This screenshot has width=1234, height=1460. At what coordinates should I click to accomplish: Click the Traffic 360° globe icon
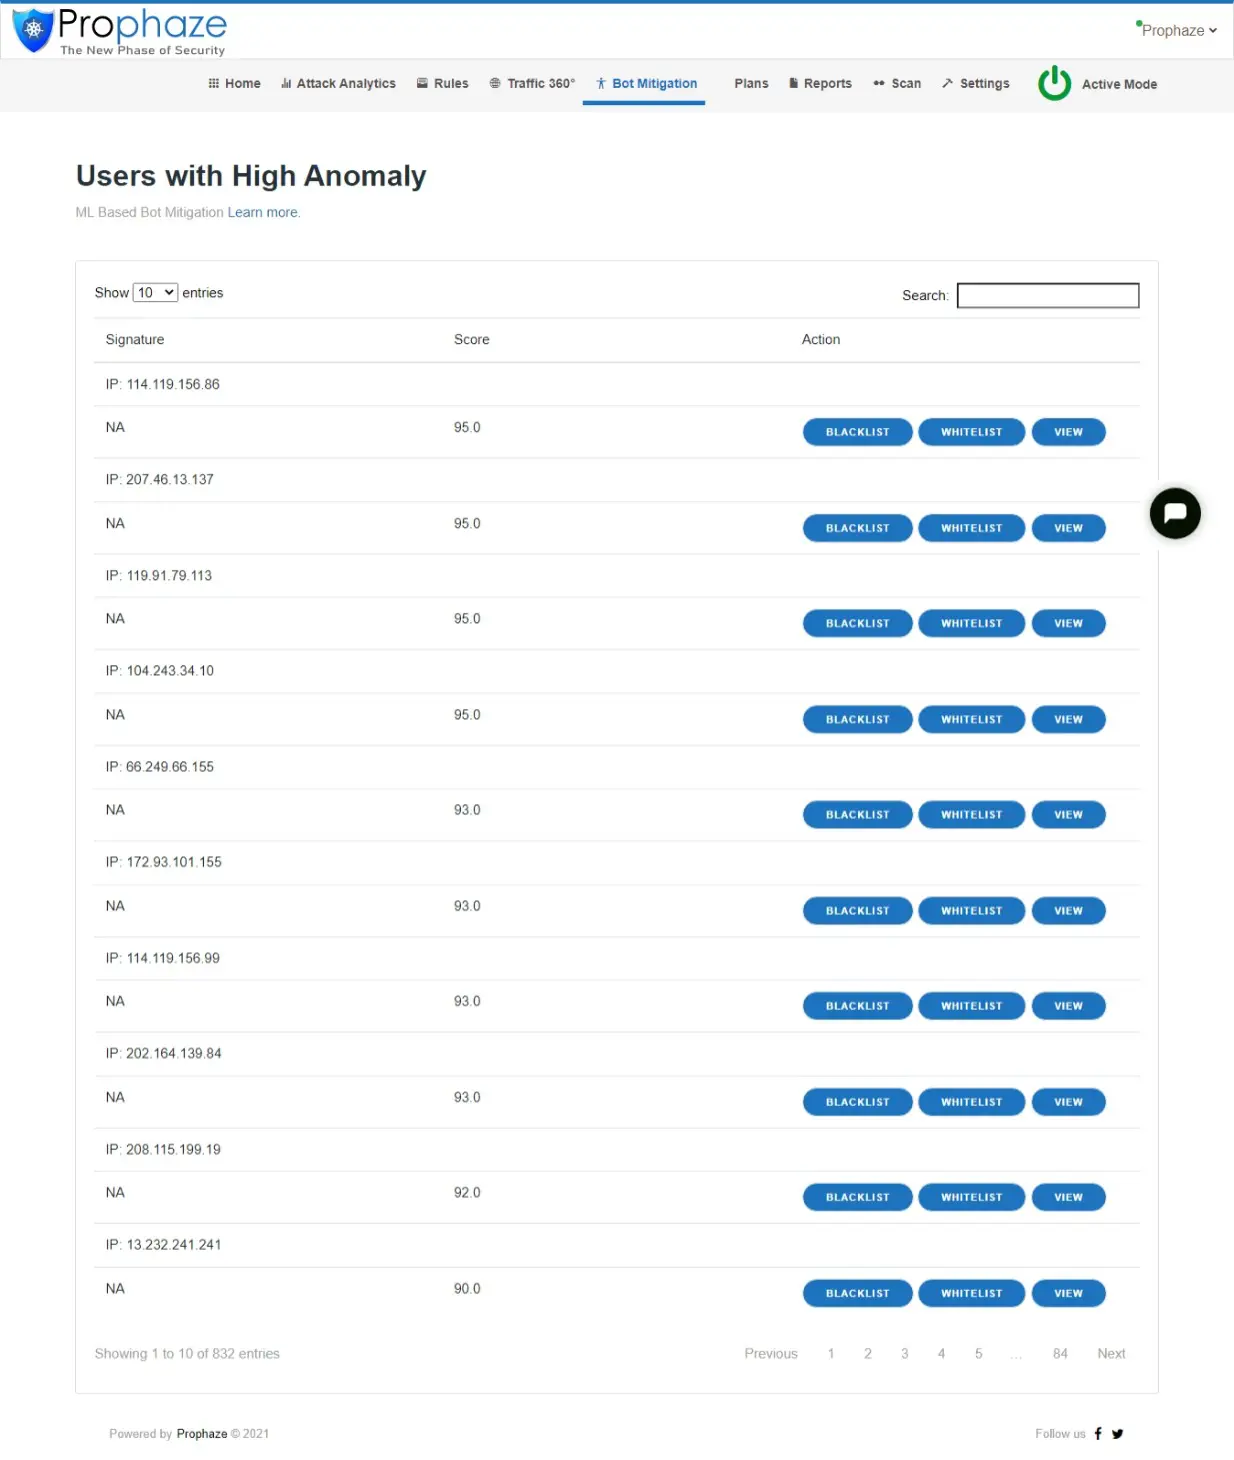click(x=495, y=84)
